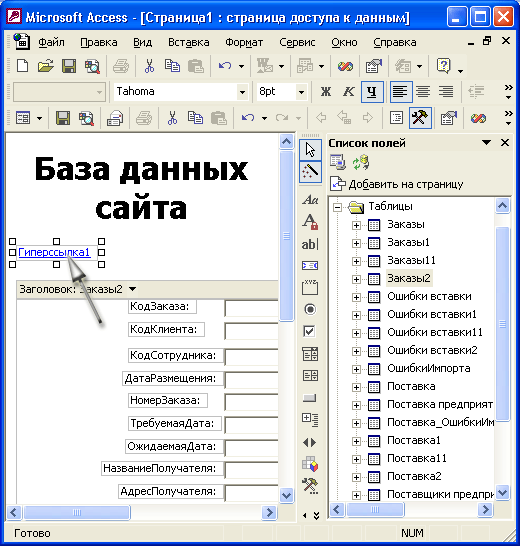This screenshot has width=520, height=546.
Task: Select the Option Button tool in toolbox
Action: 310,309
